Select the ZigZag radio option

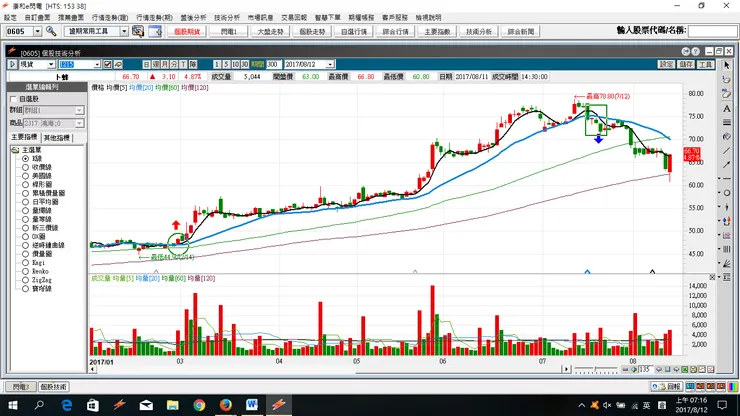25,280
